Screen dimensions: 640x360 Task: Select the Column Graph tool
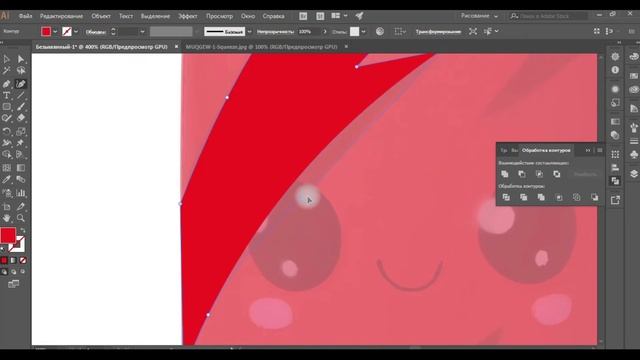pyautogui.click(x=20, y=193)
